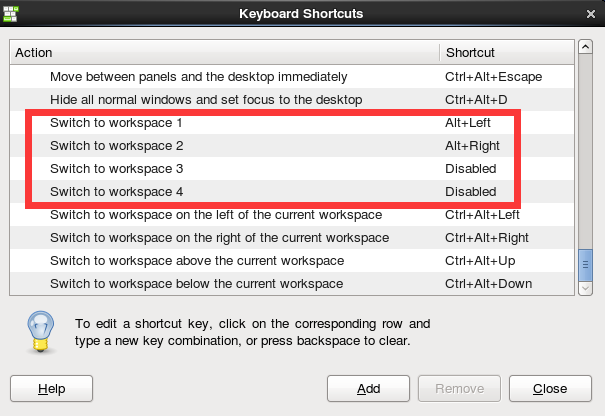The image size is (605, 416).
Task: Select the 'Switch to workspace 1' row
Action: pyautogui.click(x=116, y=122)
